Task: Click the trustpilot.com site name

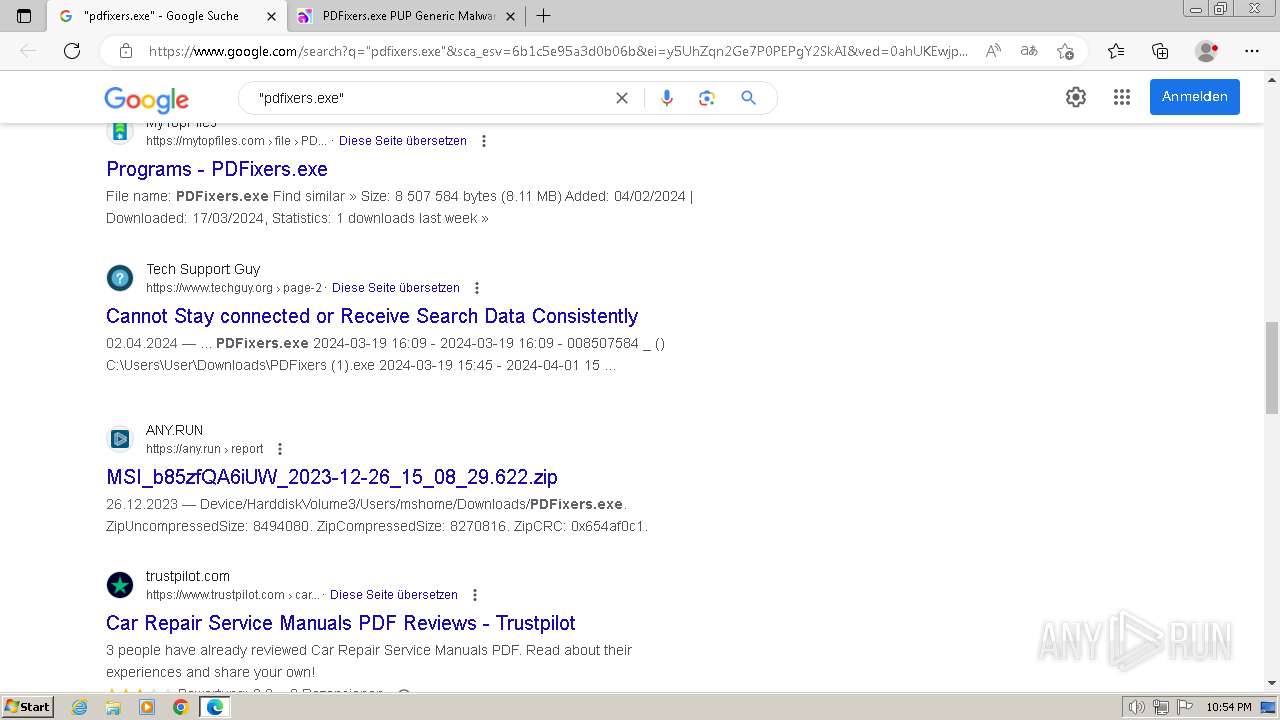Action: (x=188, y=576)
